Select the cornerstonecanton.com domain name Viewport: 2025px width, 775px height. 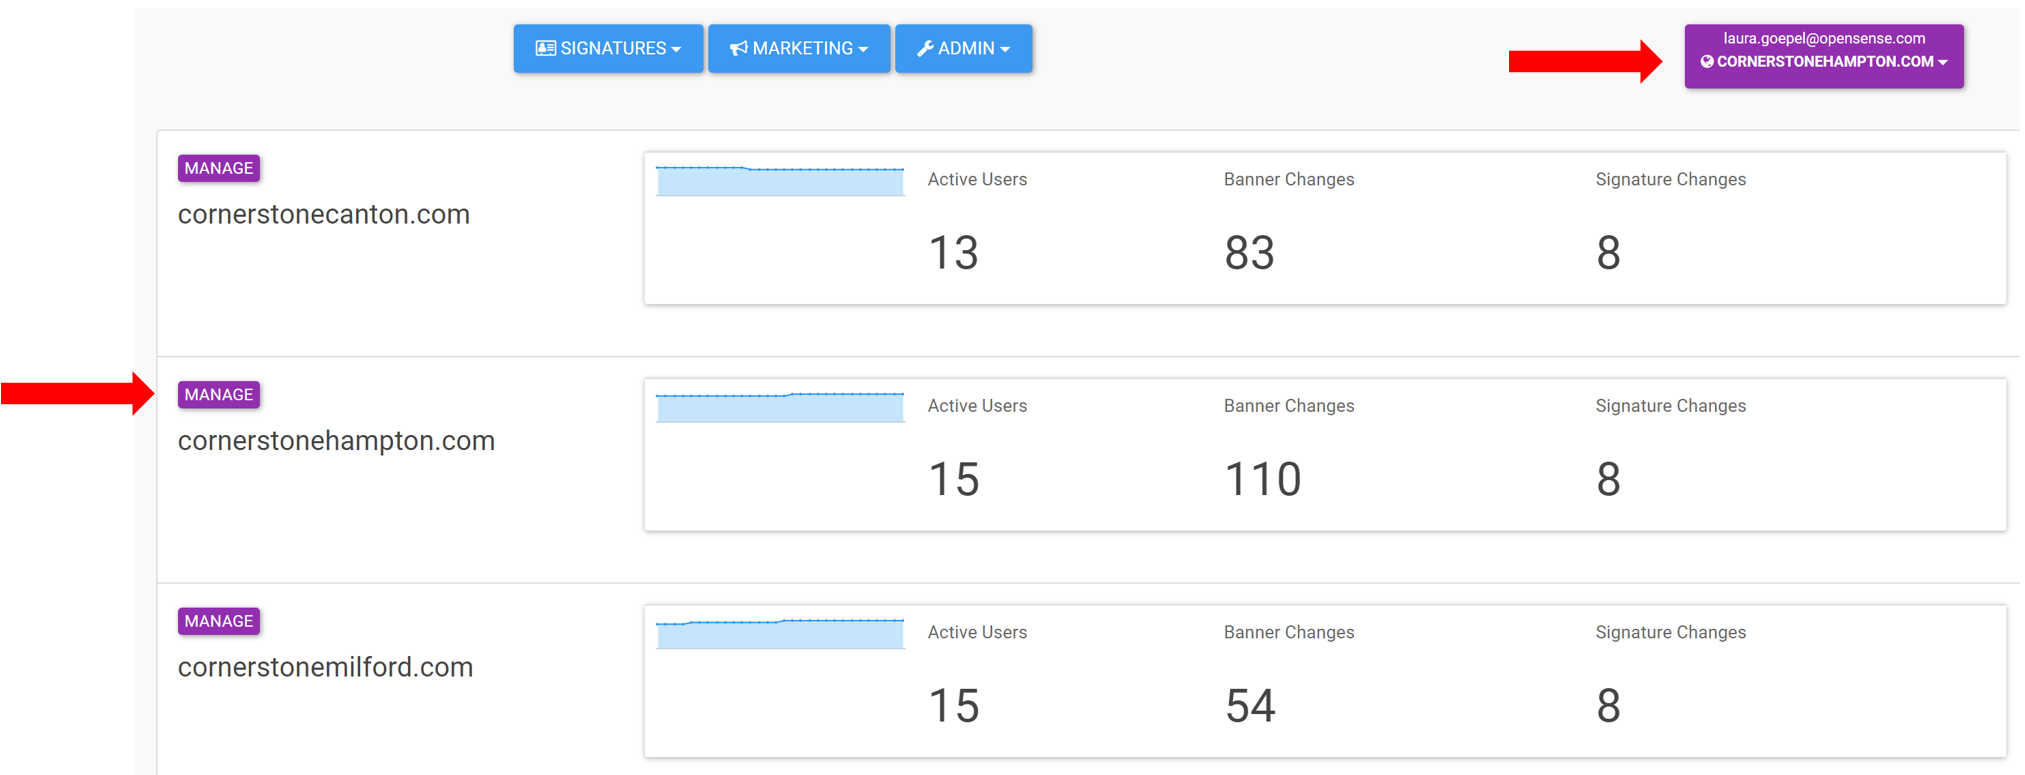click(324, 214)
